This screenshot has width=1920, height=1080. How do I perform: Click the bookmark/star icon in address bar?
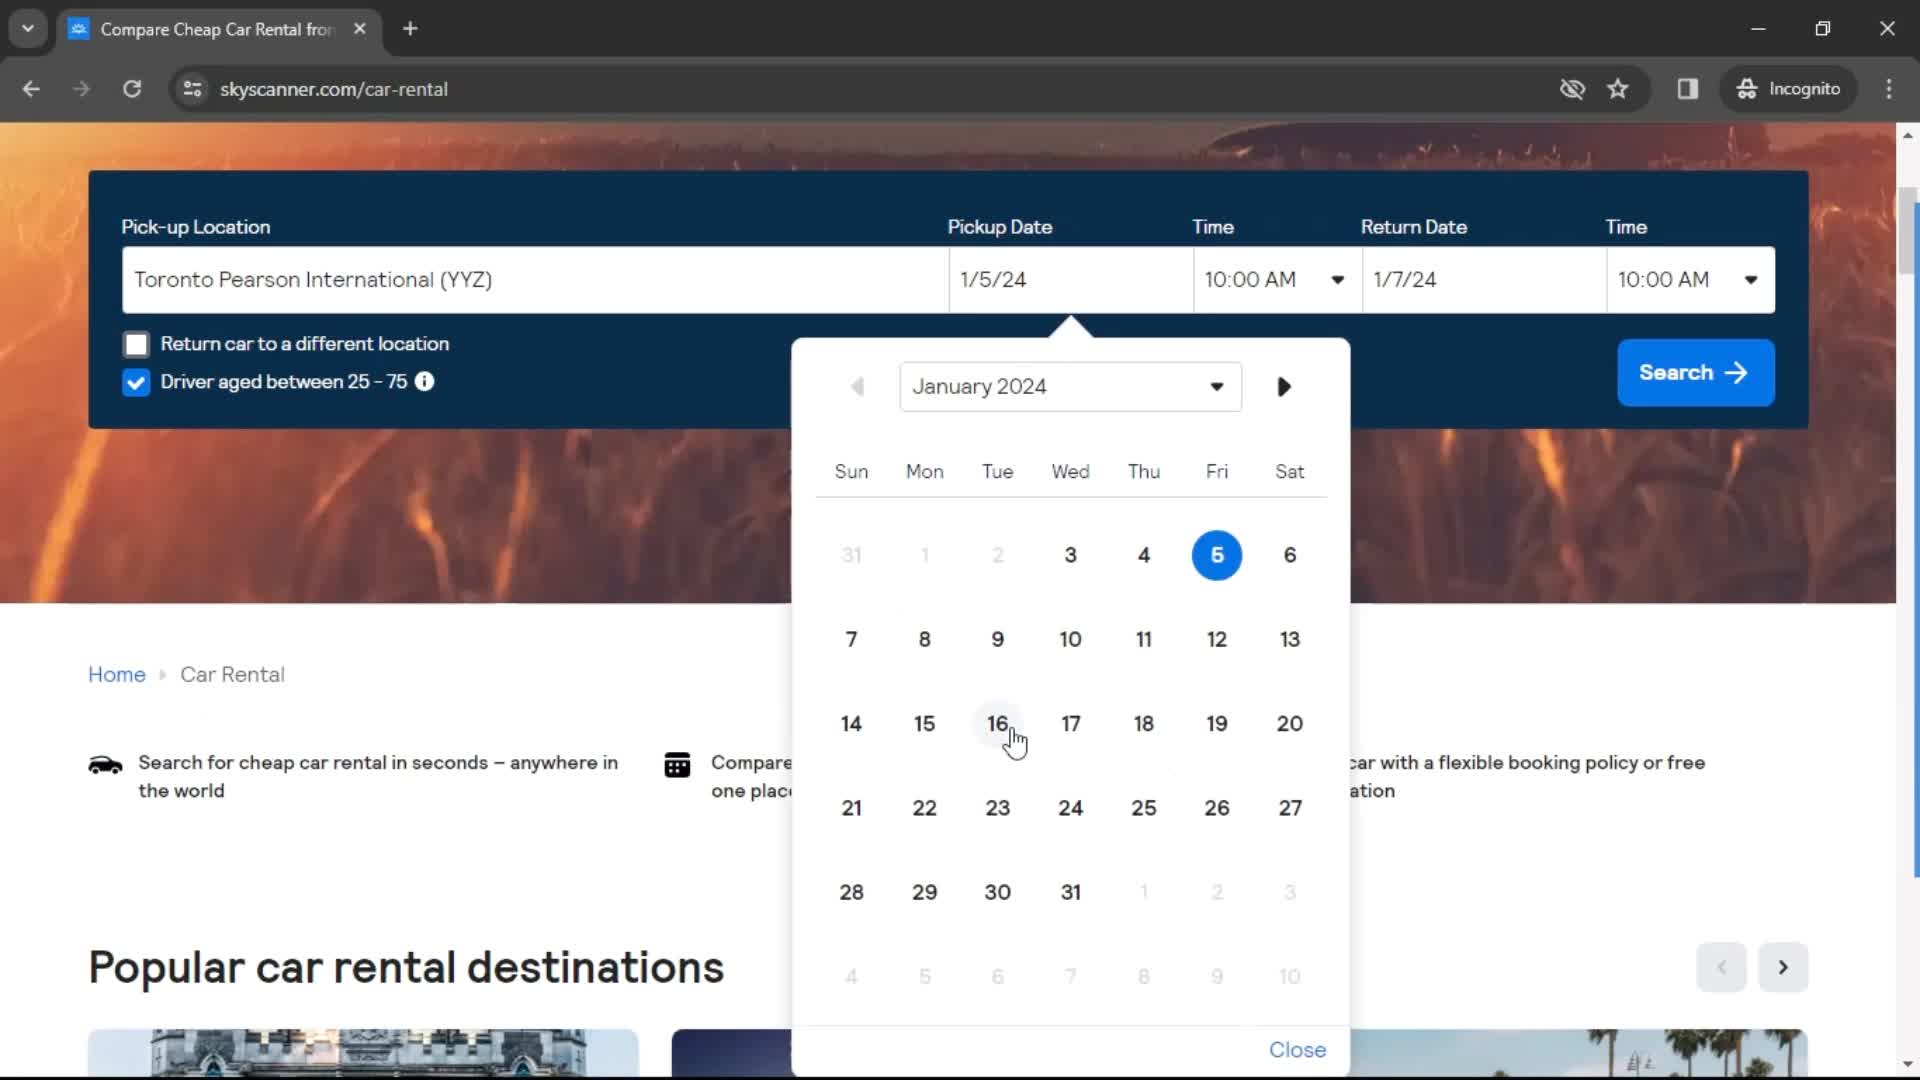point(1618,90)
